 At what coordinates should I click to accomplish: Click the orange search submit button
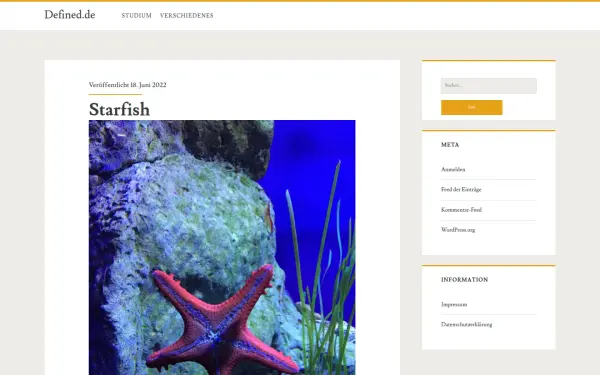[471, 108]
